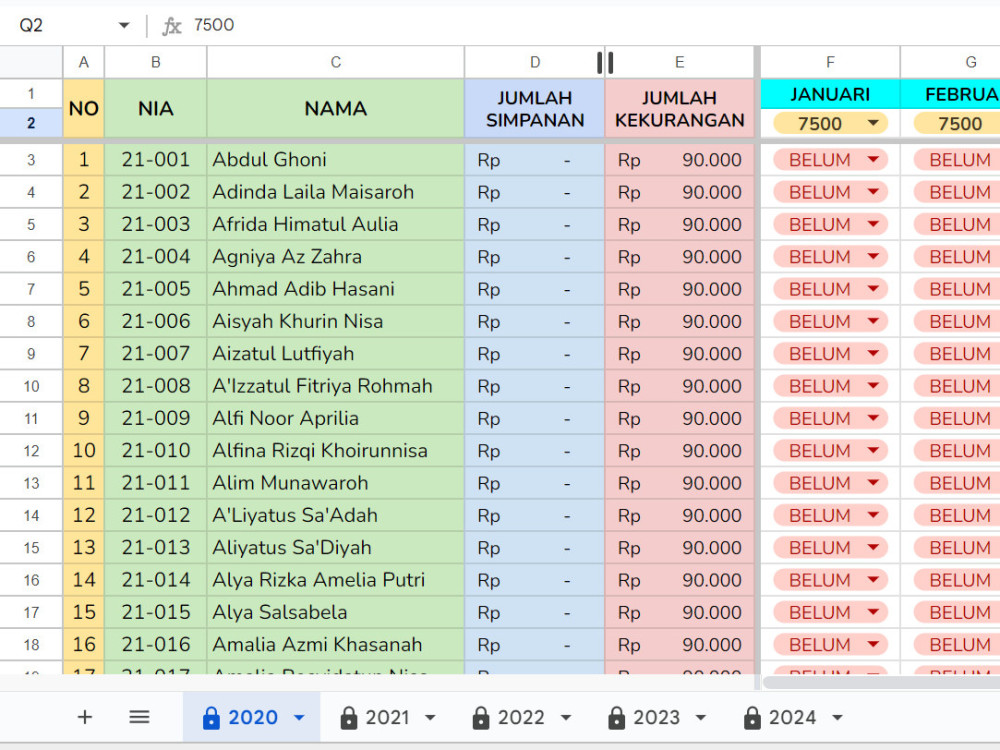
Task: Click the JANUARI header cell
Action: (830, 94)
